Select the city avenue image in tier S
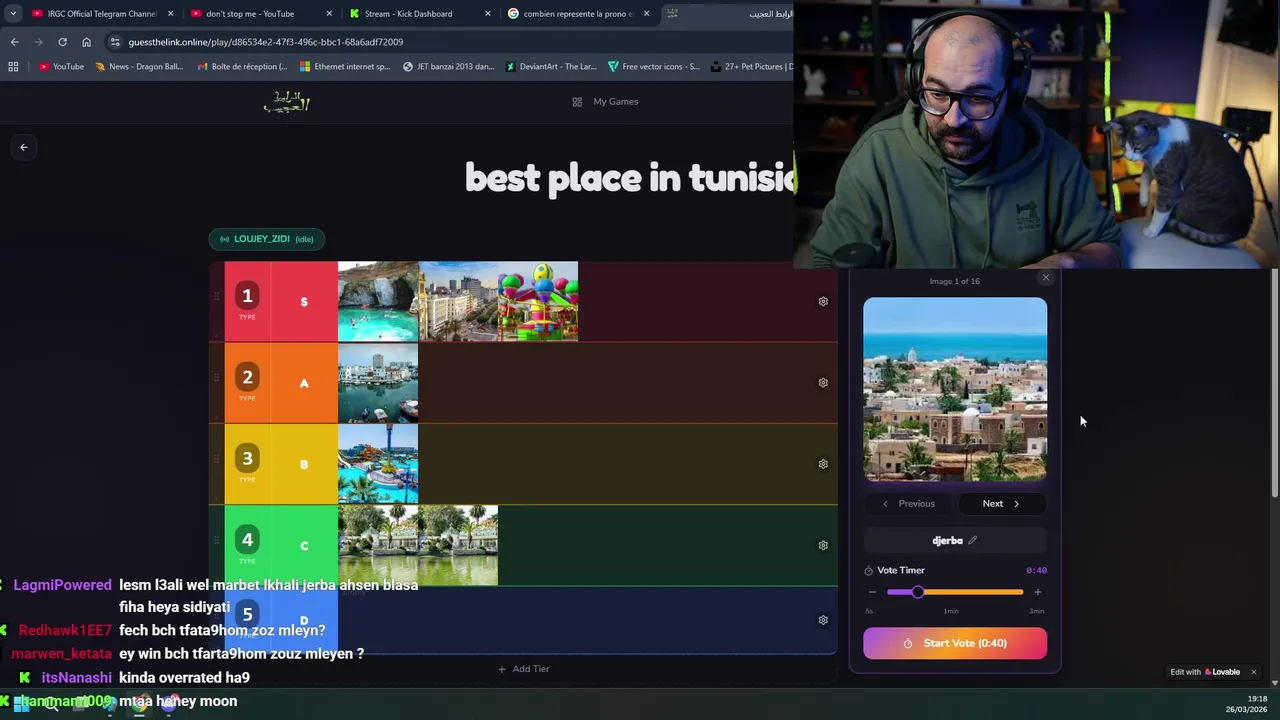 pyautogui.click(x=458, y=301)
